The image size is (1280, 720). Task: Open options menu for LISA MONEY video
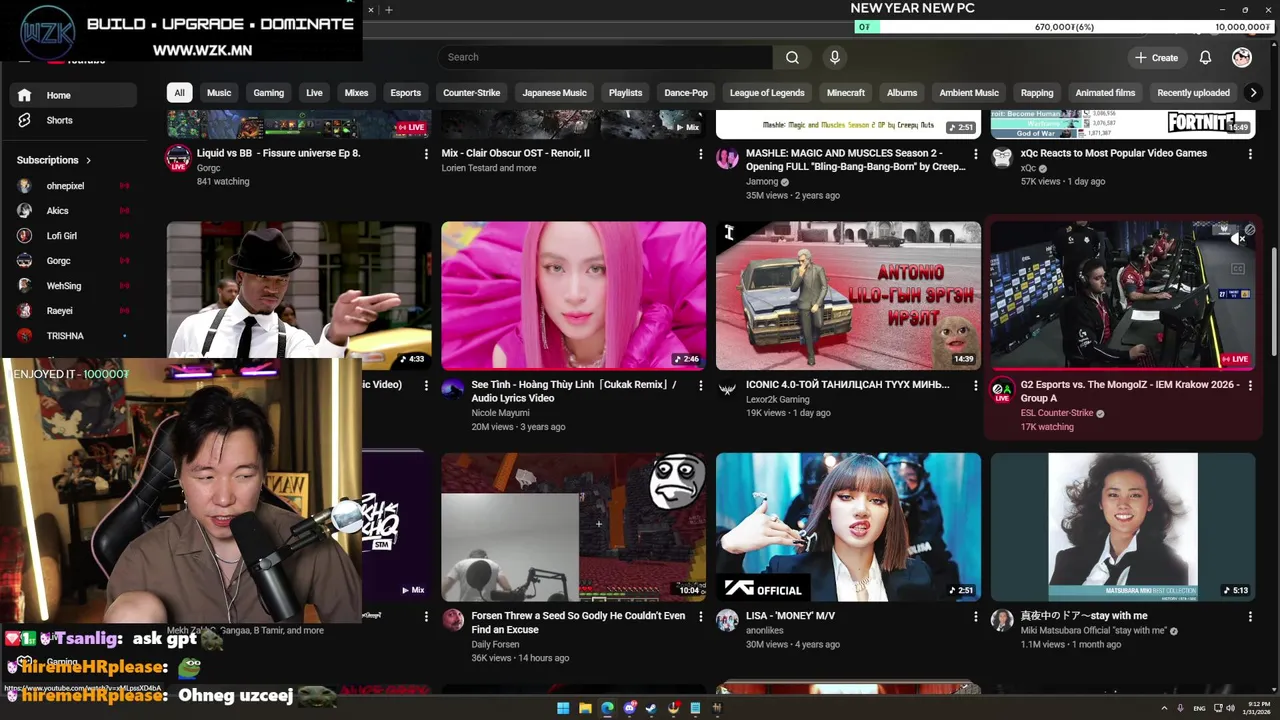click(x=975, y=617)
